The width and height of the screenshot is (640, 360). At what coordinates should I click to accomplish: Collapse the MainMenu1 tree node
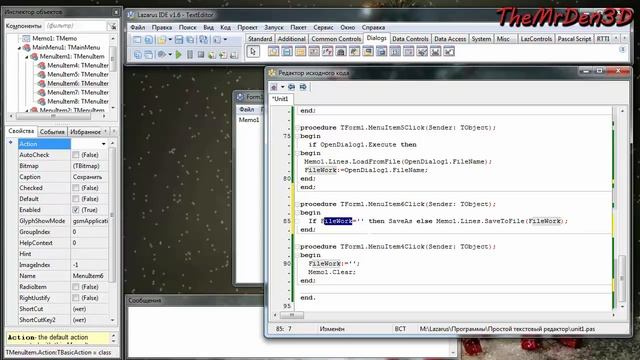(19, 48)
